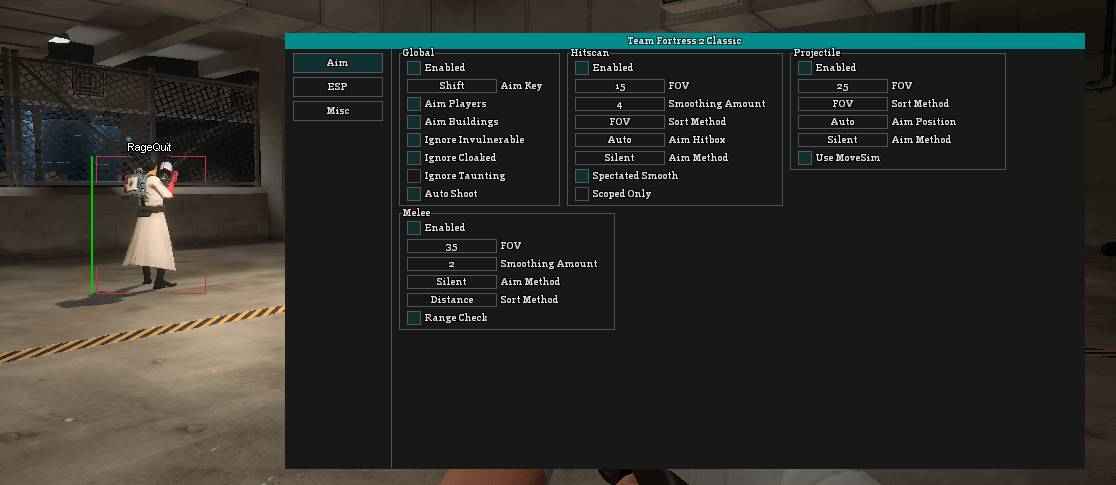The width and height of the screenshot is (1116, 485).
Task: Toggle the Ignore Cloaked checkbox
Action: (414, 158)
